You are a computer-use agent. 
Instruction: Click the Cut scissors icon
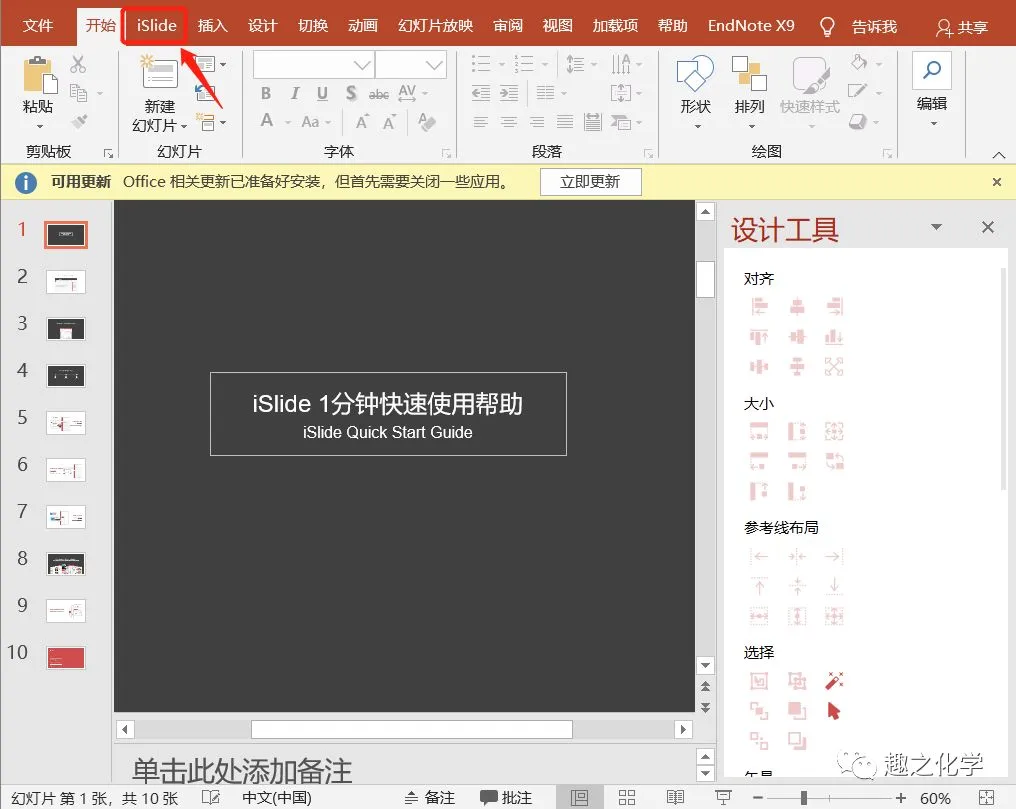point(78,64)
